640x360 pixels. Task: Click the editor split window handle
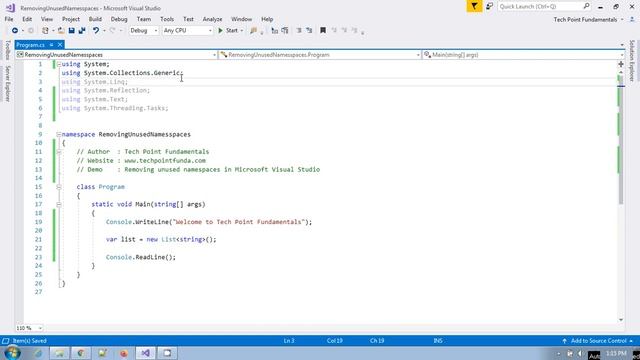point(621,64)
